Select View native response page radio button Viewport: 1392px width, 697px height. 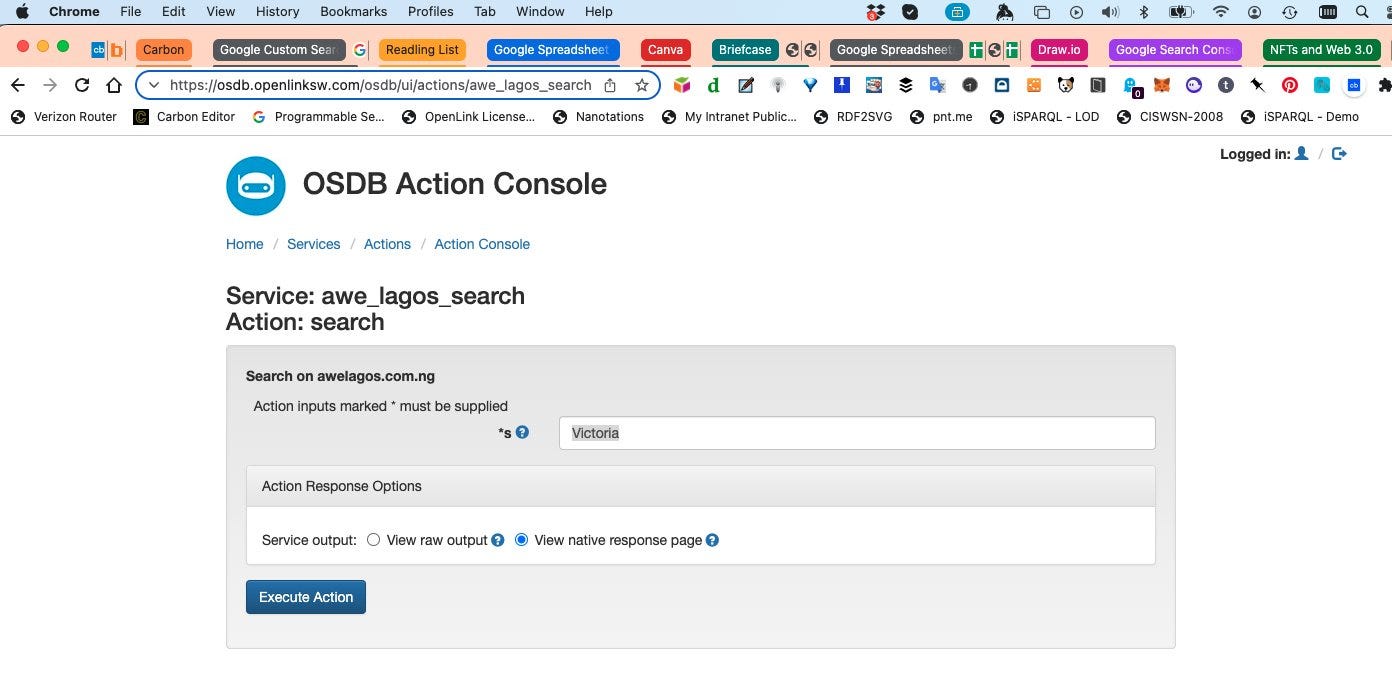point(521,540)
